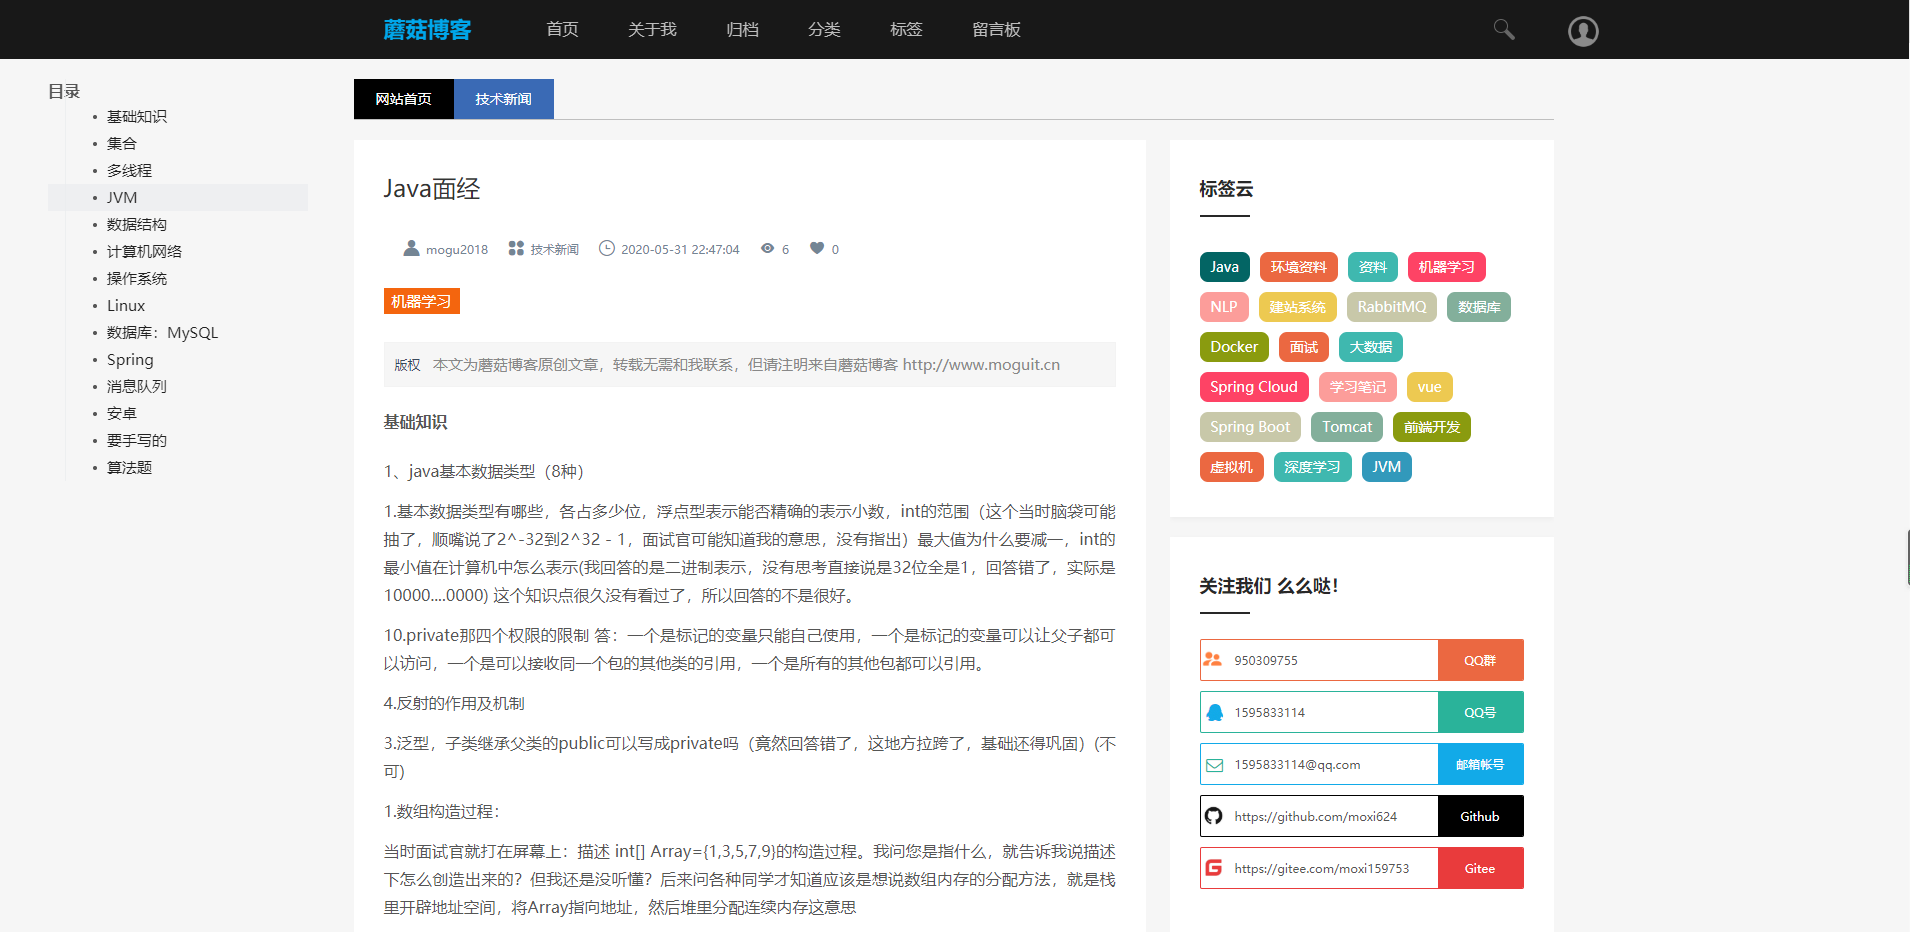
Task: Open 标签 in the top navigation
Action: pos(906,30)
